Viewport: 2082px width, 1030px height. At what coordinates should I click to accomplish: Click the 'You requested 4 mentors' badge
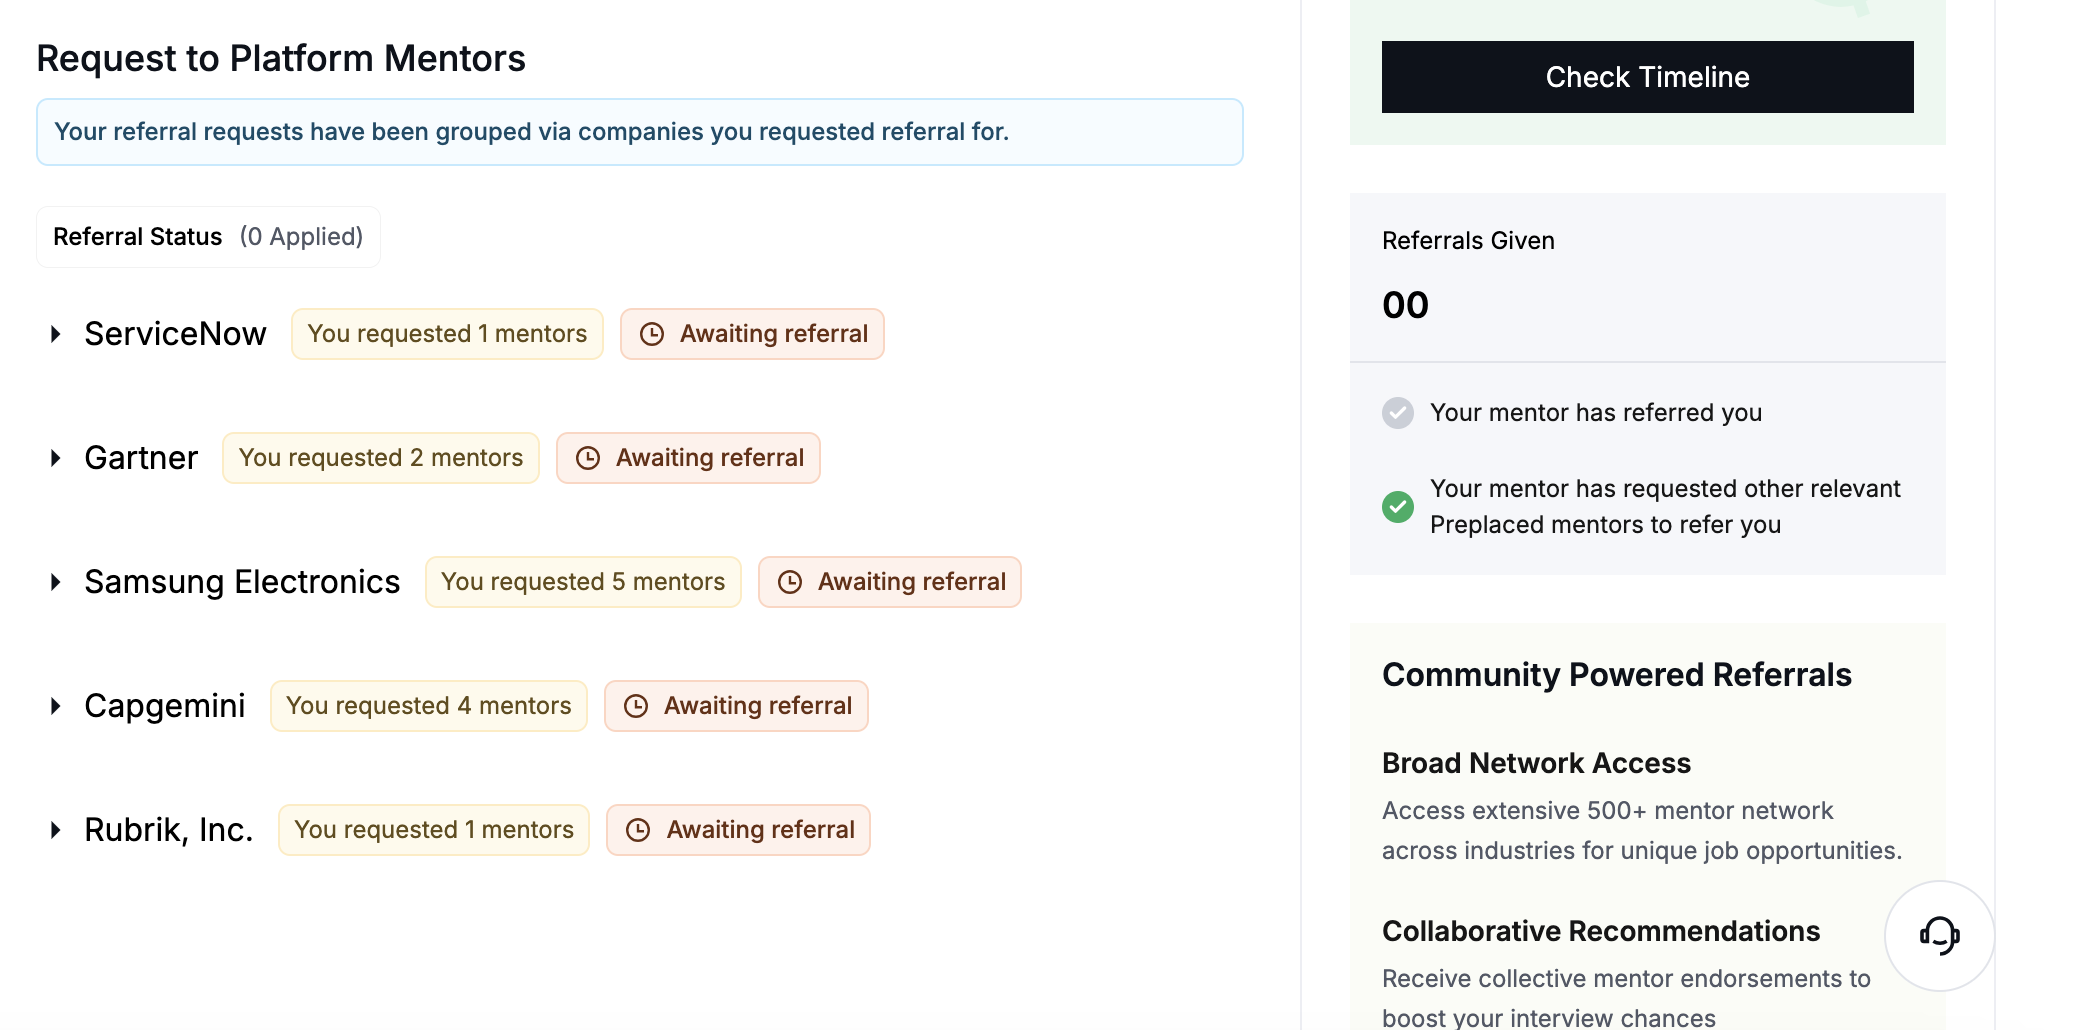coord(429,706)
